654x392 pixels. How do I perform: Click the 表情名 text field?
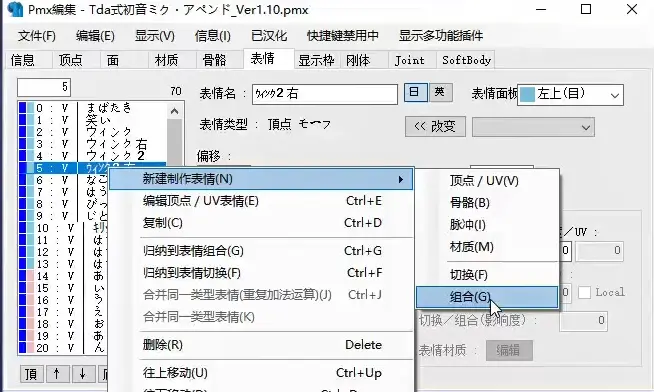(324, 94)
